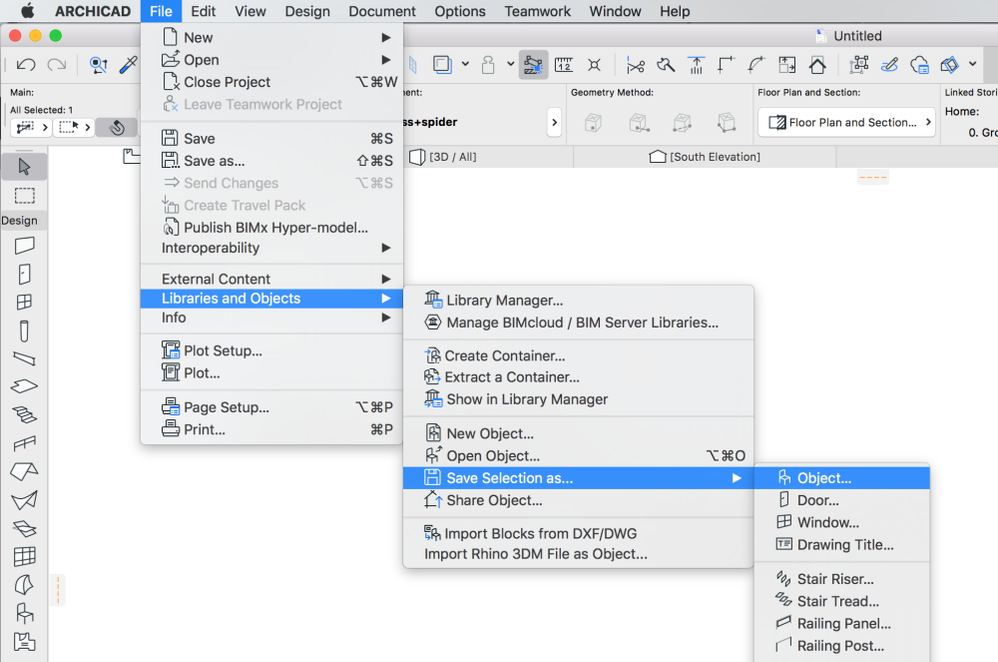
Task: Select the Marquee tool in toolbox
Action: click(24, 195)
